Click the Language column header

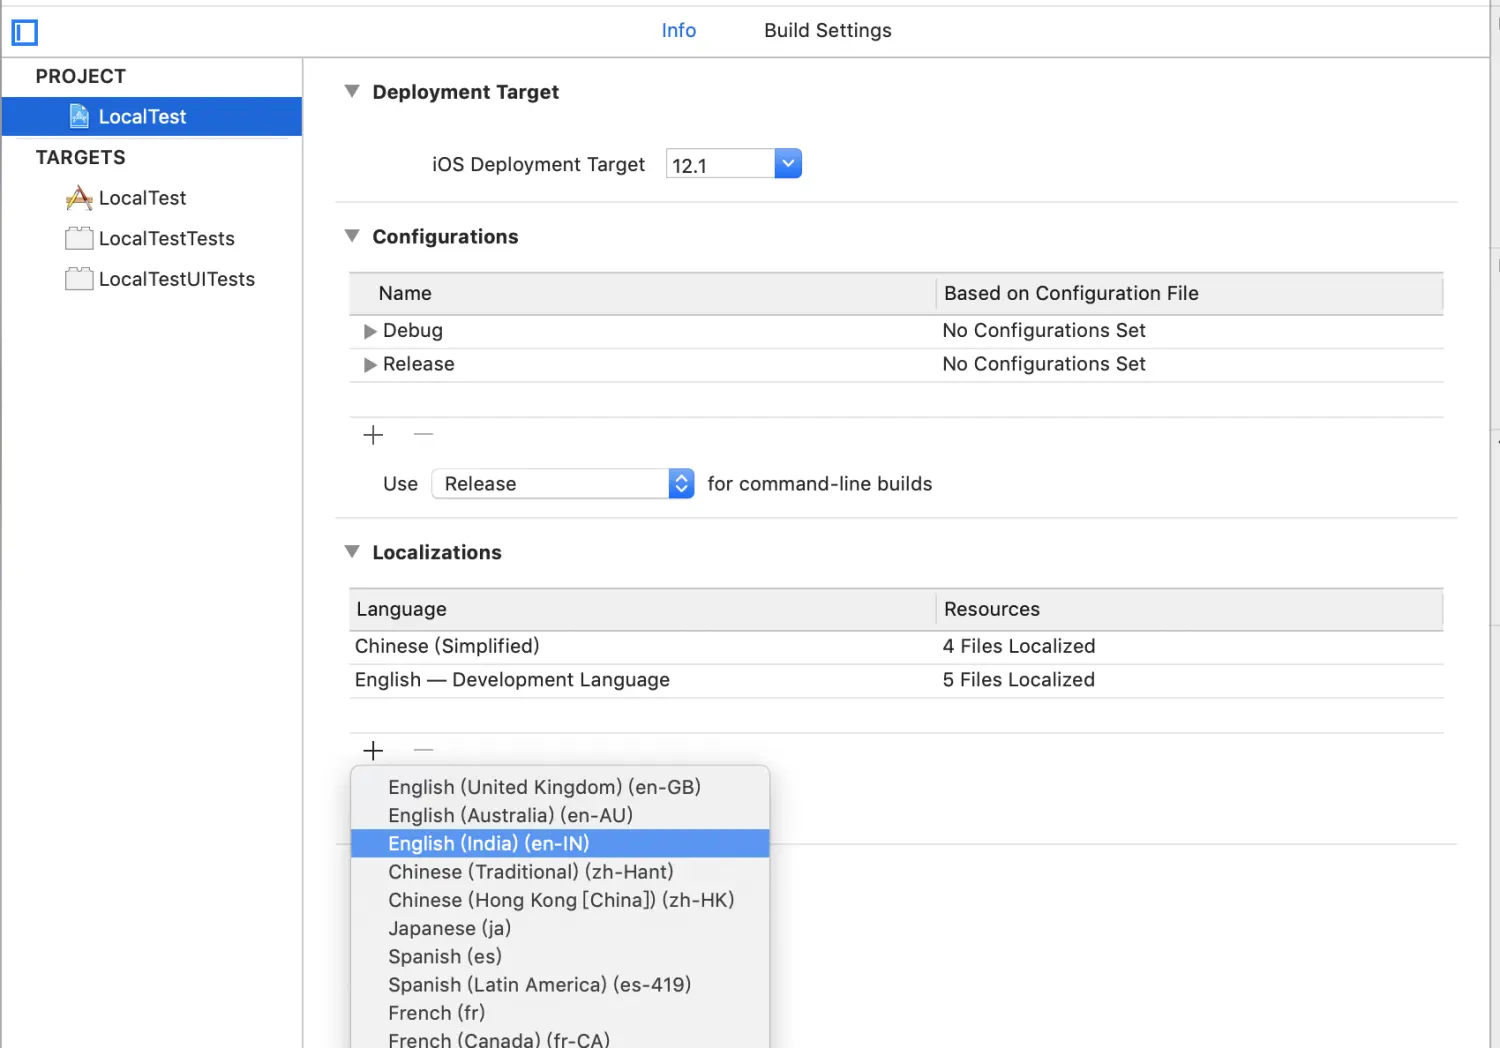(x=643, y=609)
